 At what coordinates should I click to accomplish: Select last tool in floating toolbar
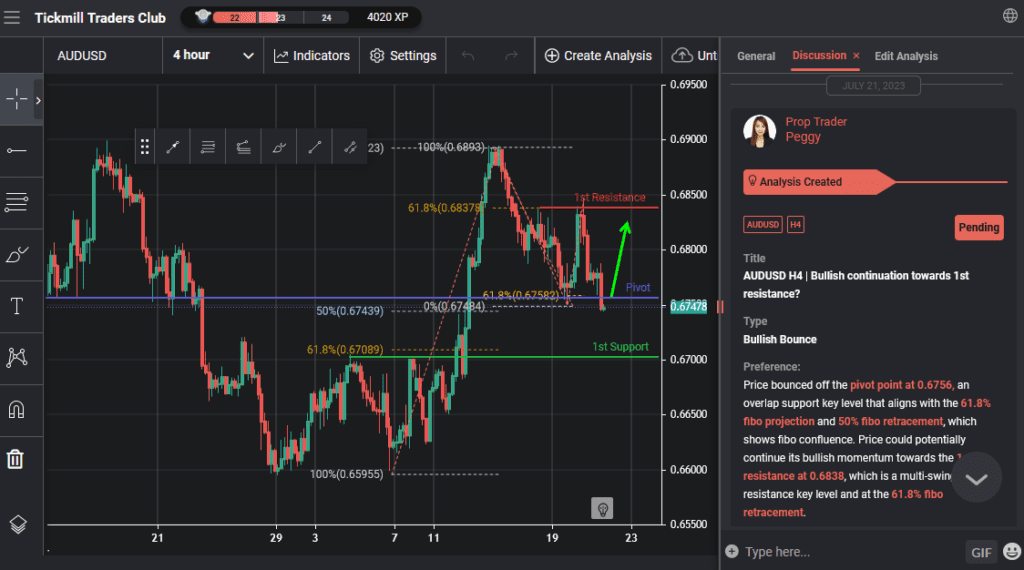(350, 147)
